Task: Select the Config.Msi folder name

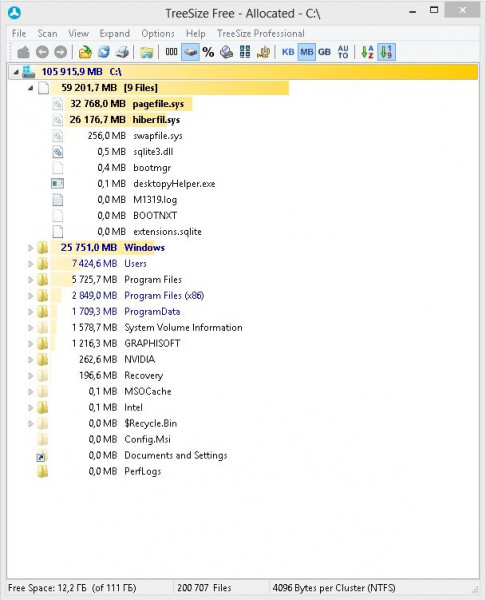Action: coord(147,439)
